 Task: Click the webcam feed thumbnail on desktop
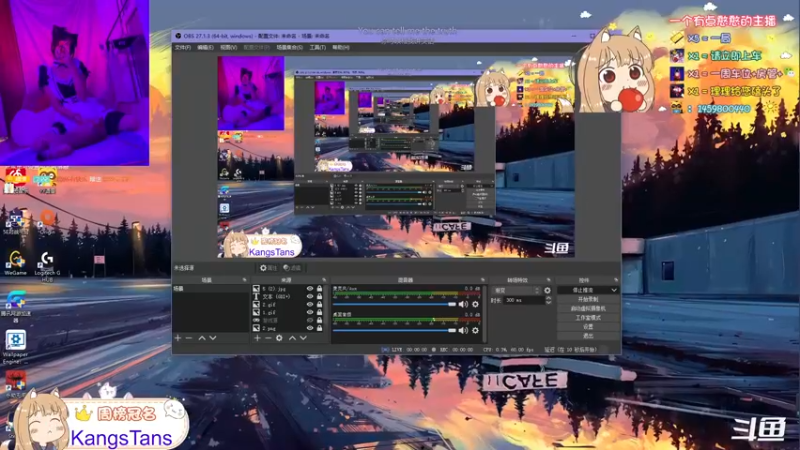point(74,83)
